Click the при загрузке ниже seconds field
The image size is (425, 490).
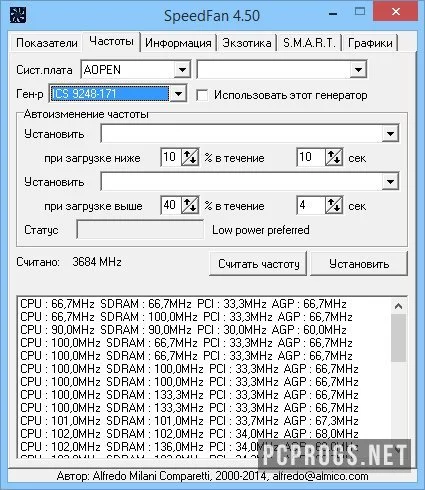coord(311,157)
